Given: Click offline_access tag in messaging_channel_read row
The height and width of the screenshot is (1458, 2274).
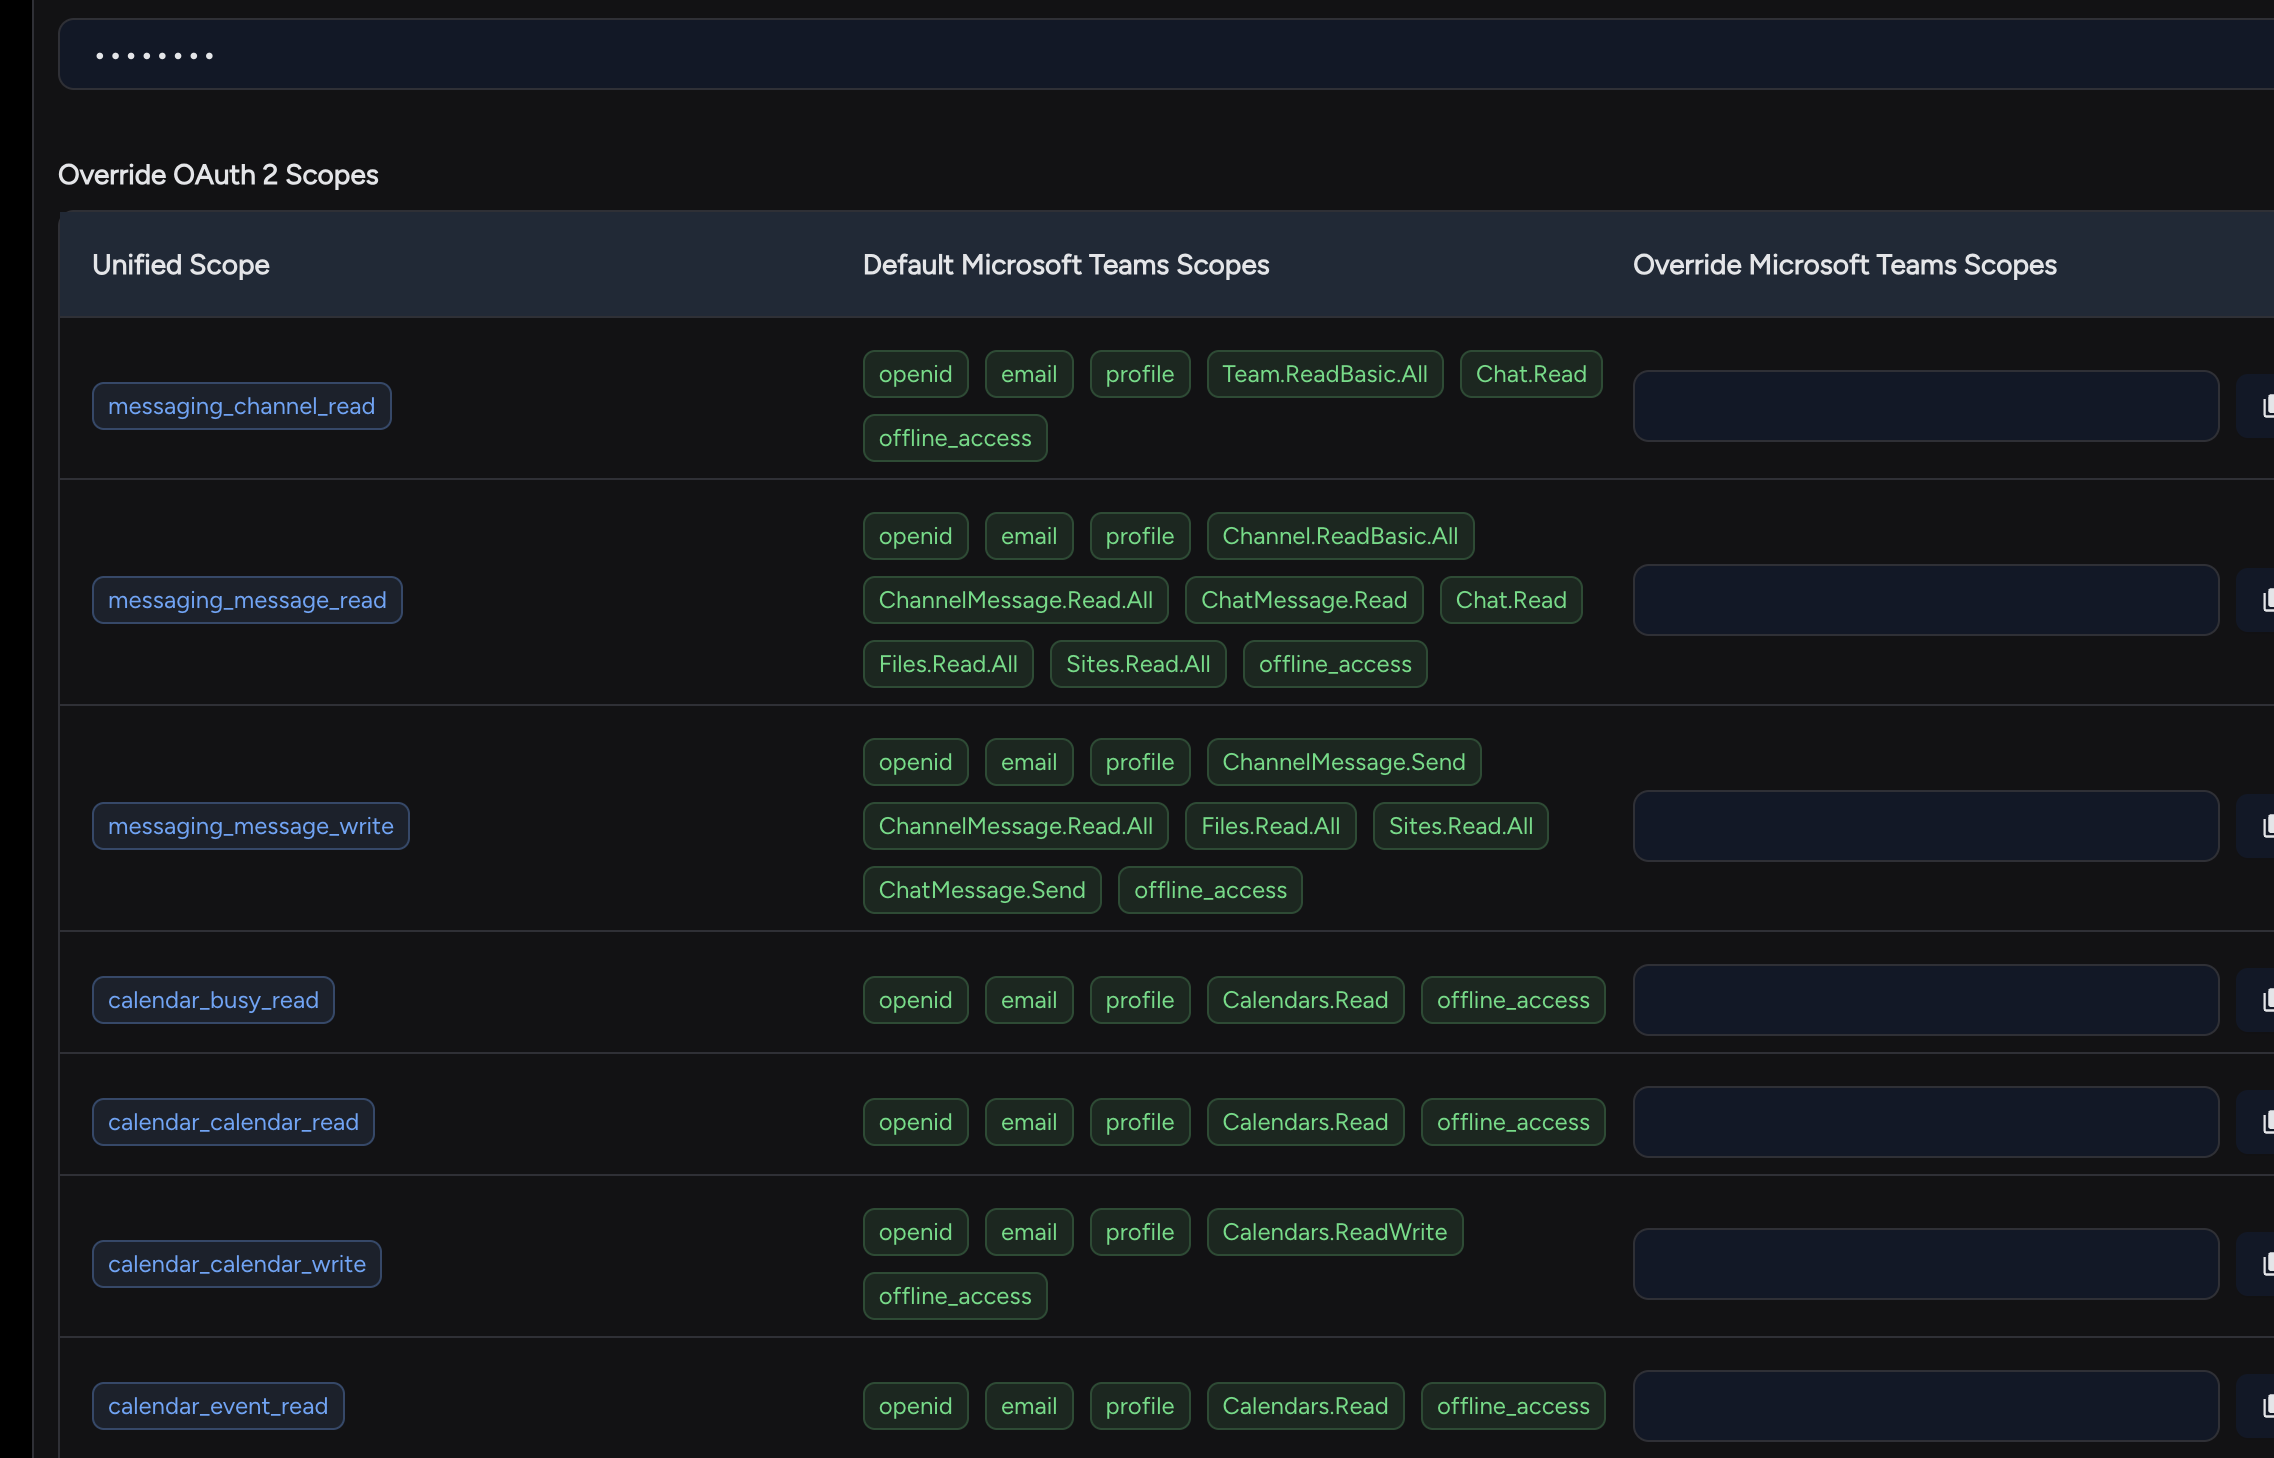Looking at the screenshot, I should [x=955, y=438].
